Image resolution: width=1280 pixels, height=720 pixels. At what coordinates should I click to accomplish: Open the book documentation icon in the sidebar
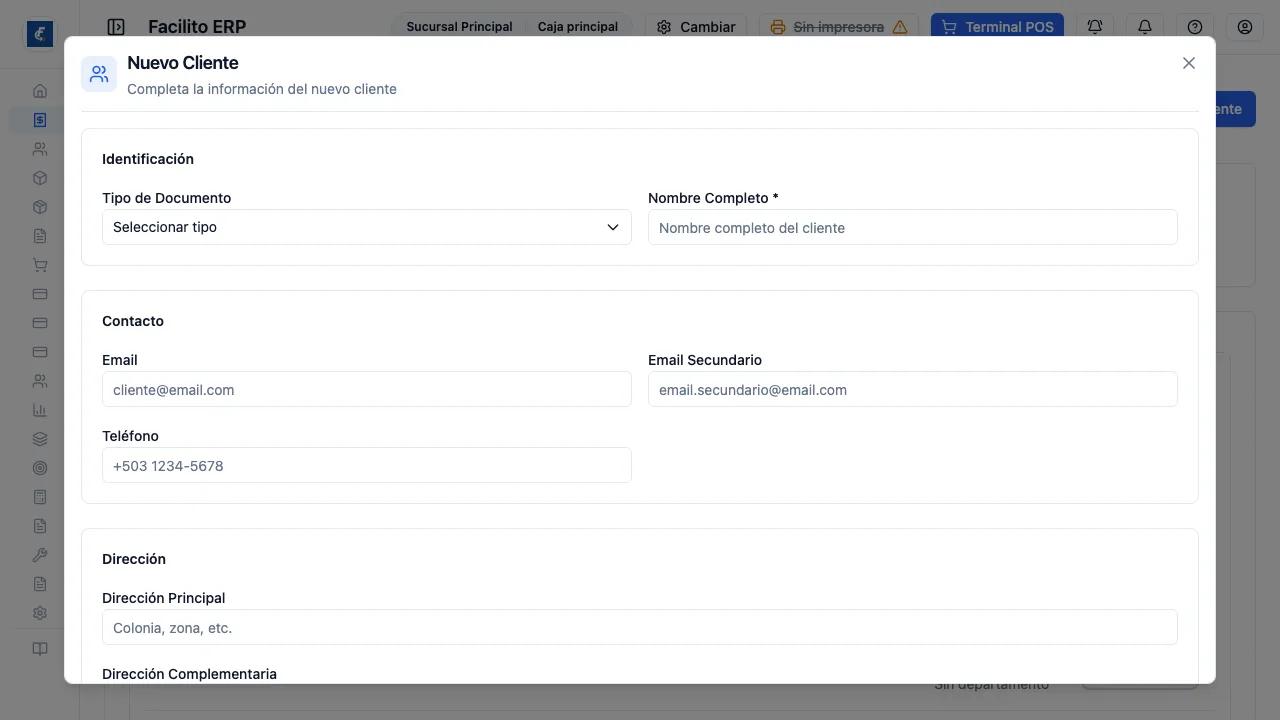tap(40, 649)
